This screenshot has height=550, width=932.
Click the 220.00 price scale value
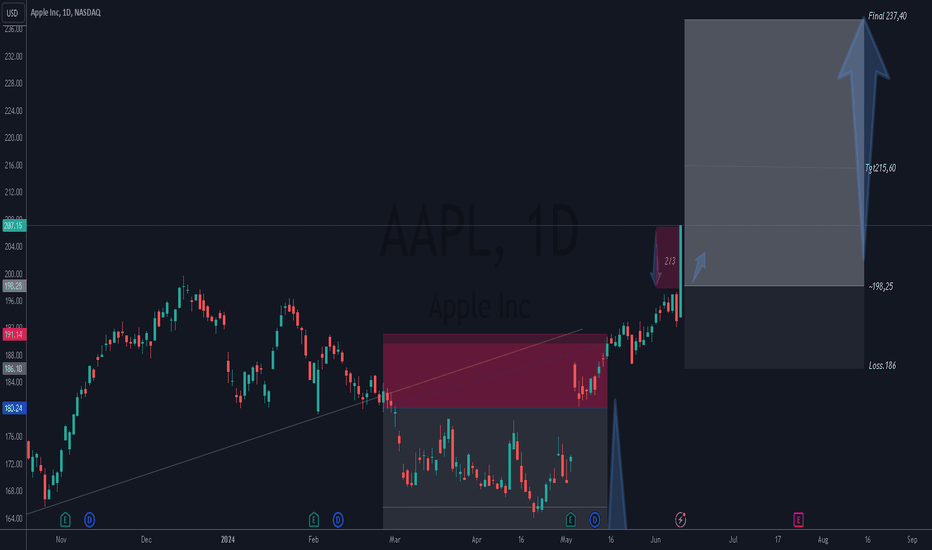(13, 137)
